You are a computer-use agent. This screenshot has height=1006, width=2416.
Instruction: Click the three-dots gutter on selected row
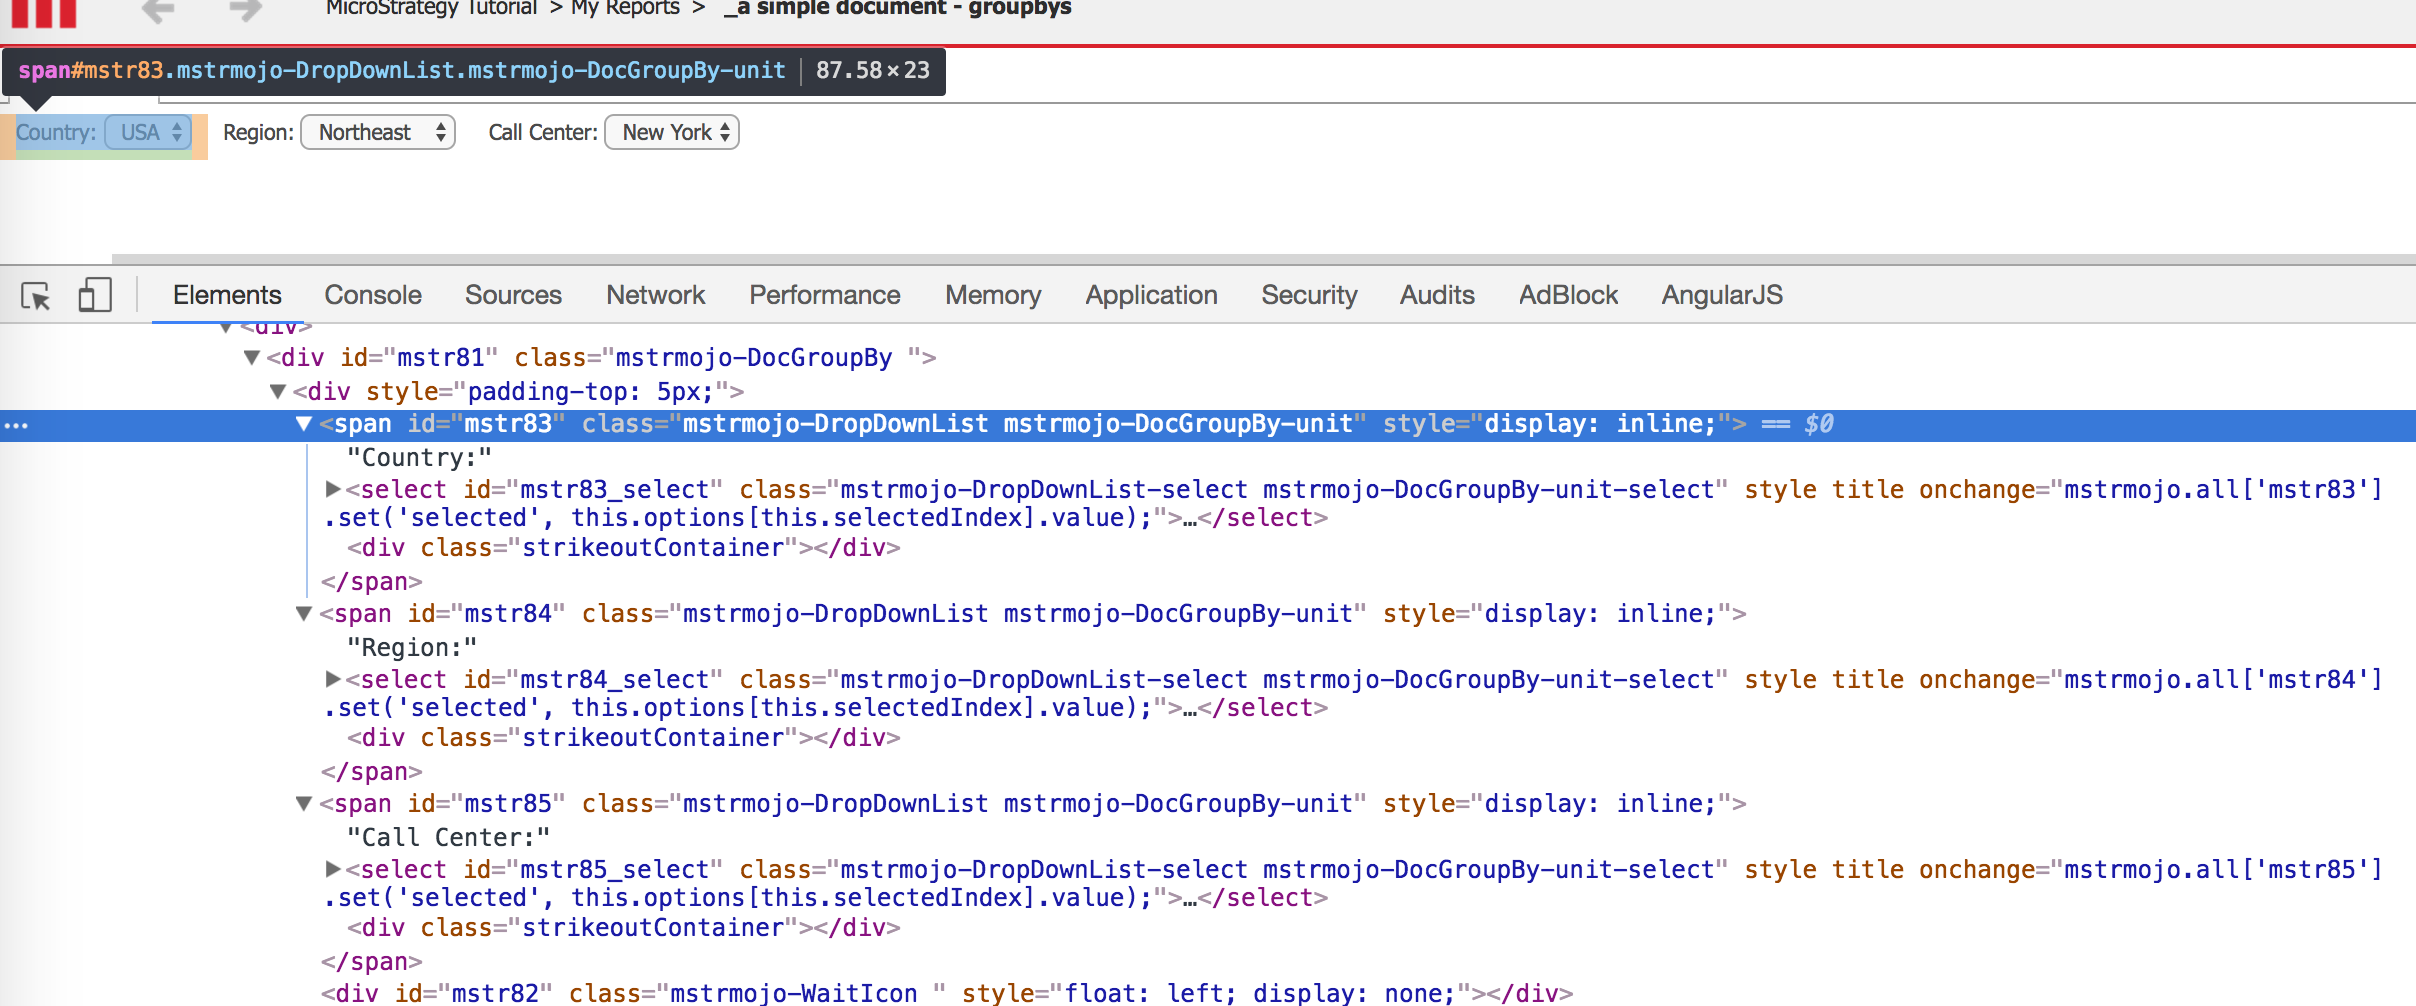click(x=16, y=425)
